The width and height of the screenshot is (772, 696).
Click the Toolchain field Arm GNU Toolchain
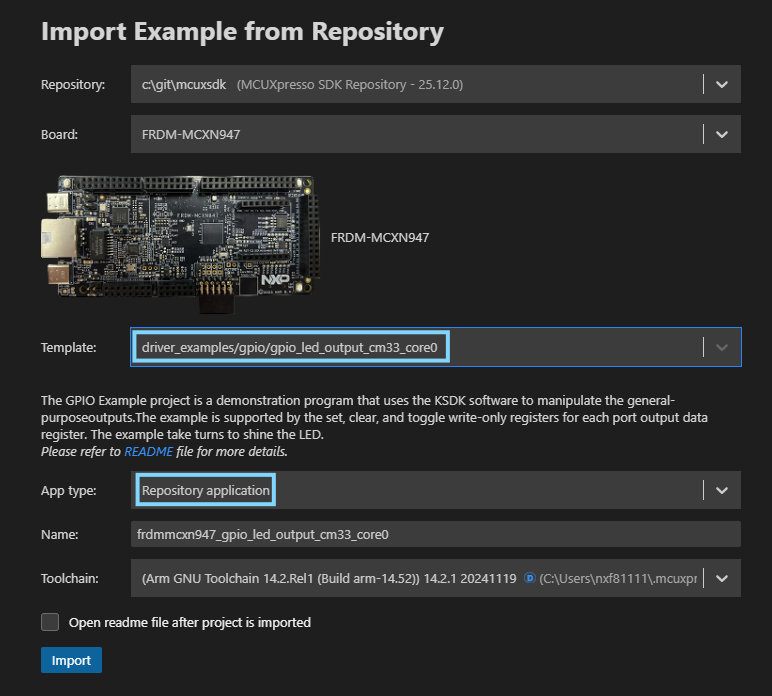tap(436, 578)
